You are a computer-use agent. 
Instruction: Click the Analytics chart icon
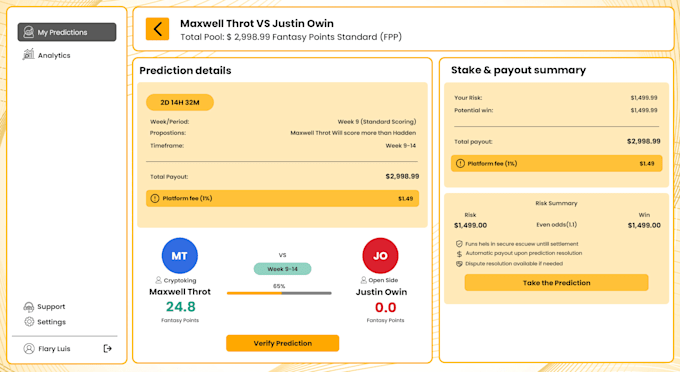pyautogui.click(x=29, y=55)
